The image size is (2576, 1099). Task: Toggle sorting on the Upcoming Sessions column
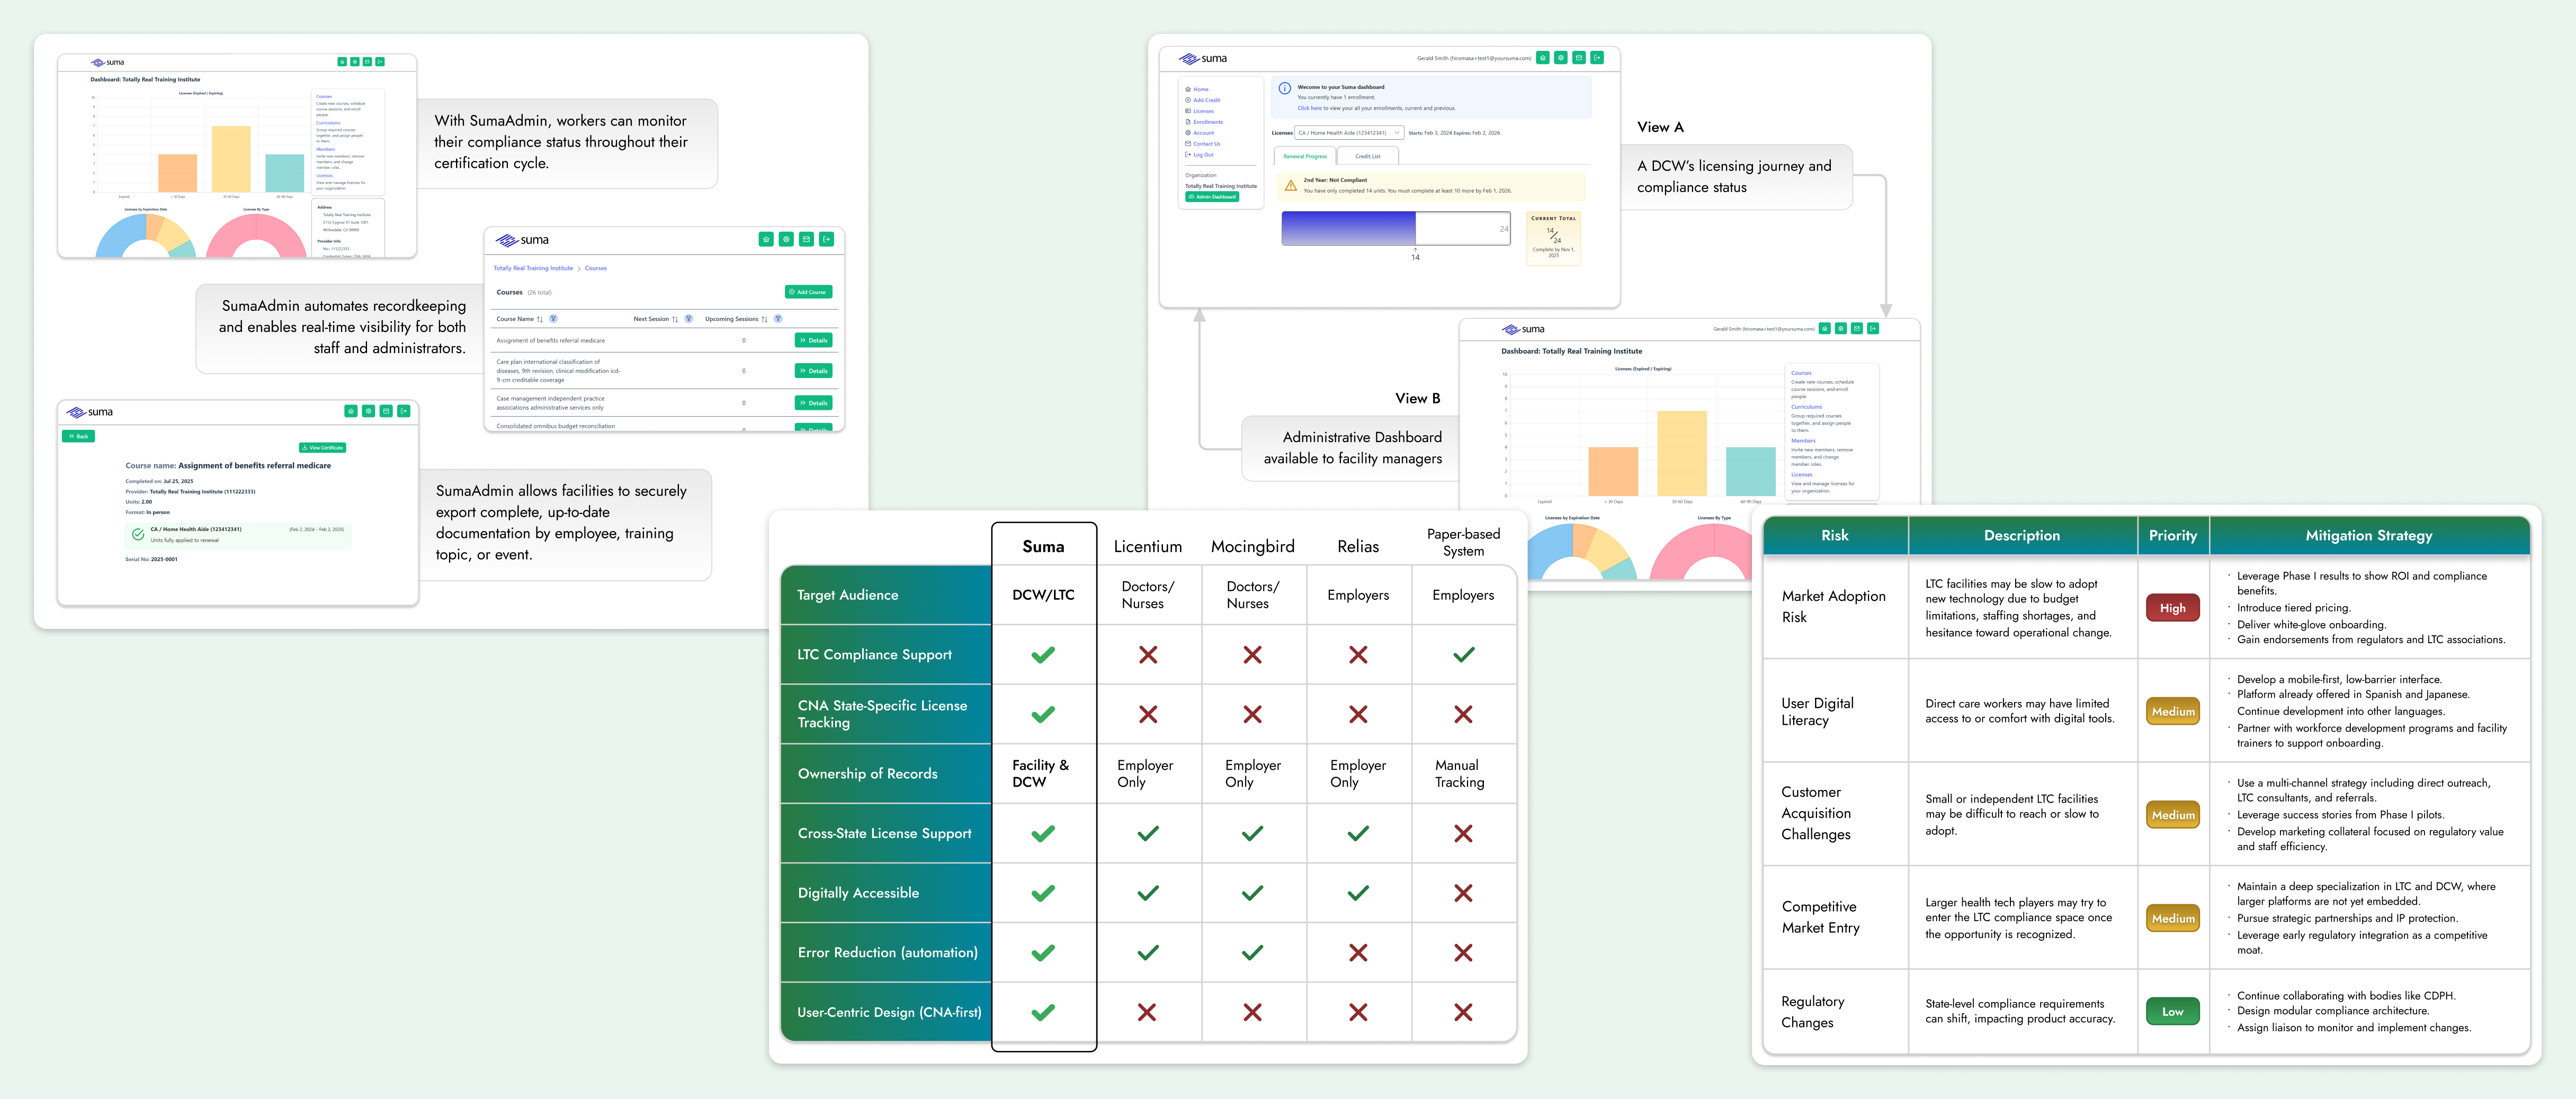click(764, 319)
